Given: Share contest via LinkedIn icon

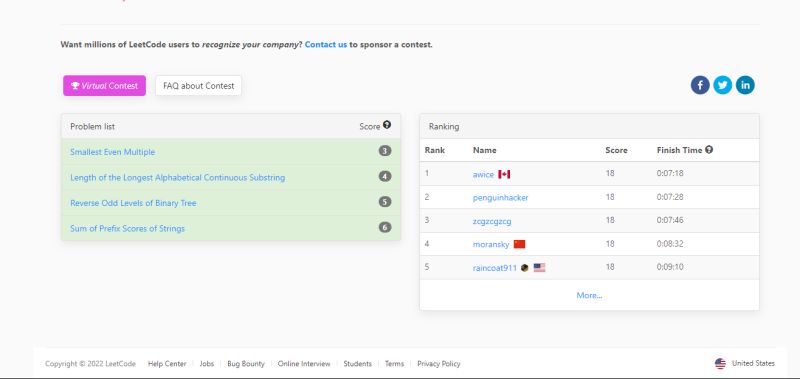Looking at the screenshot, I should [745, 85].
